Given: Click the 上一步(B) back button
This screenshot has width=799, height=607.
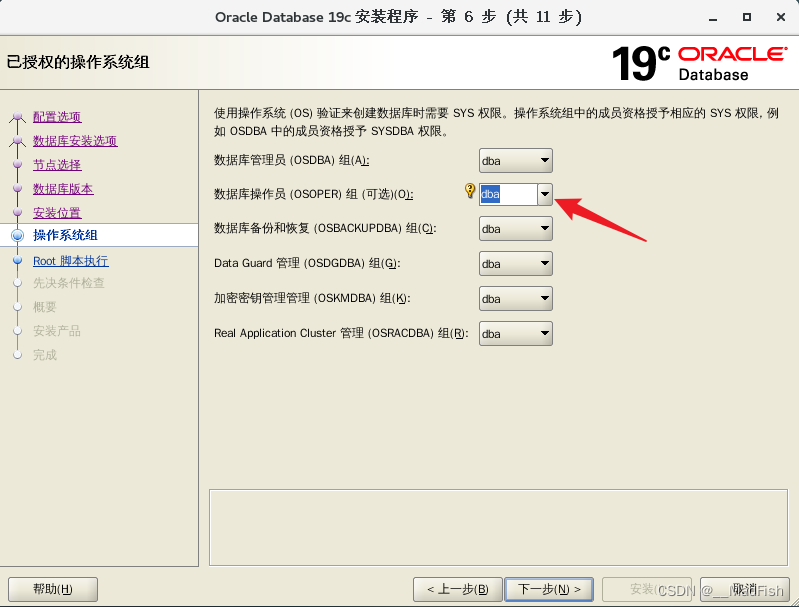Looking at the screenshot, I should [x=458, y=590].
